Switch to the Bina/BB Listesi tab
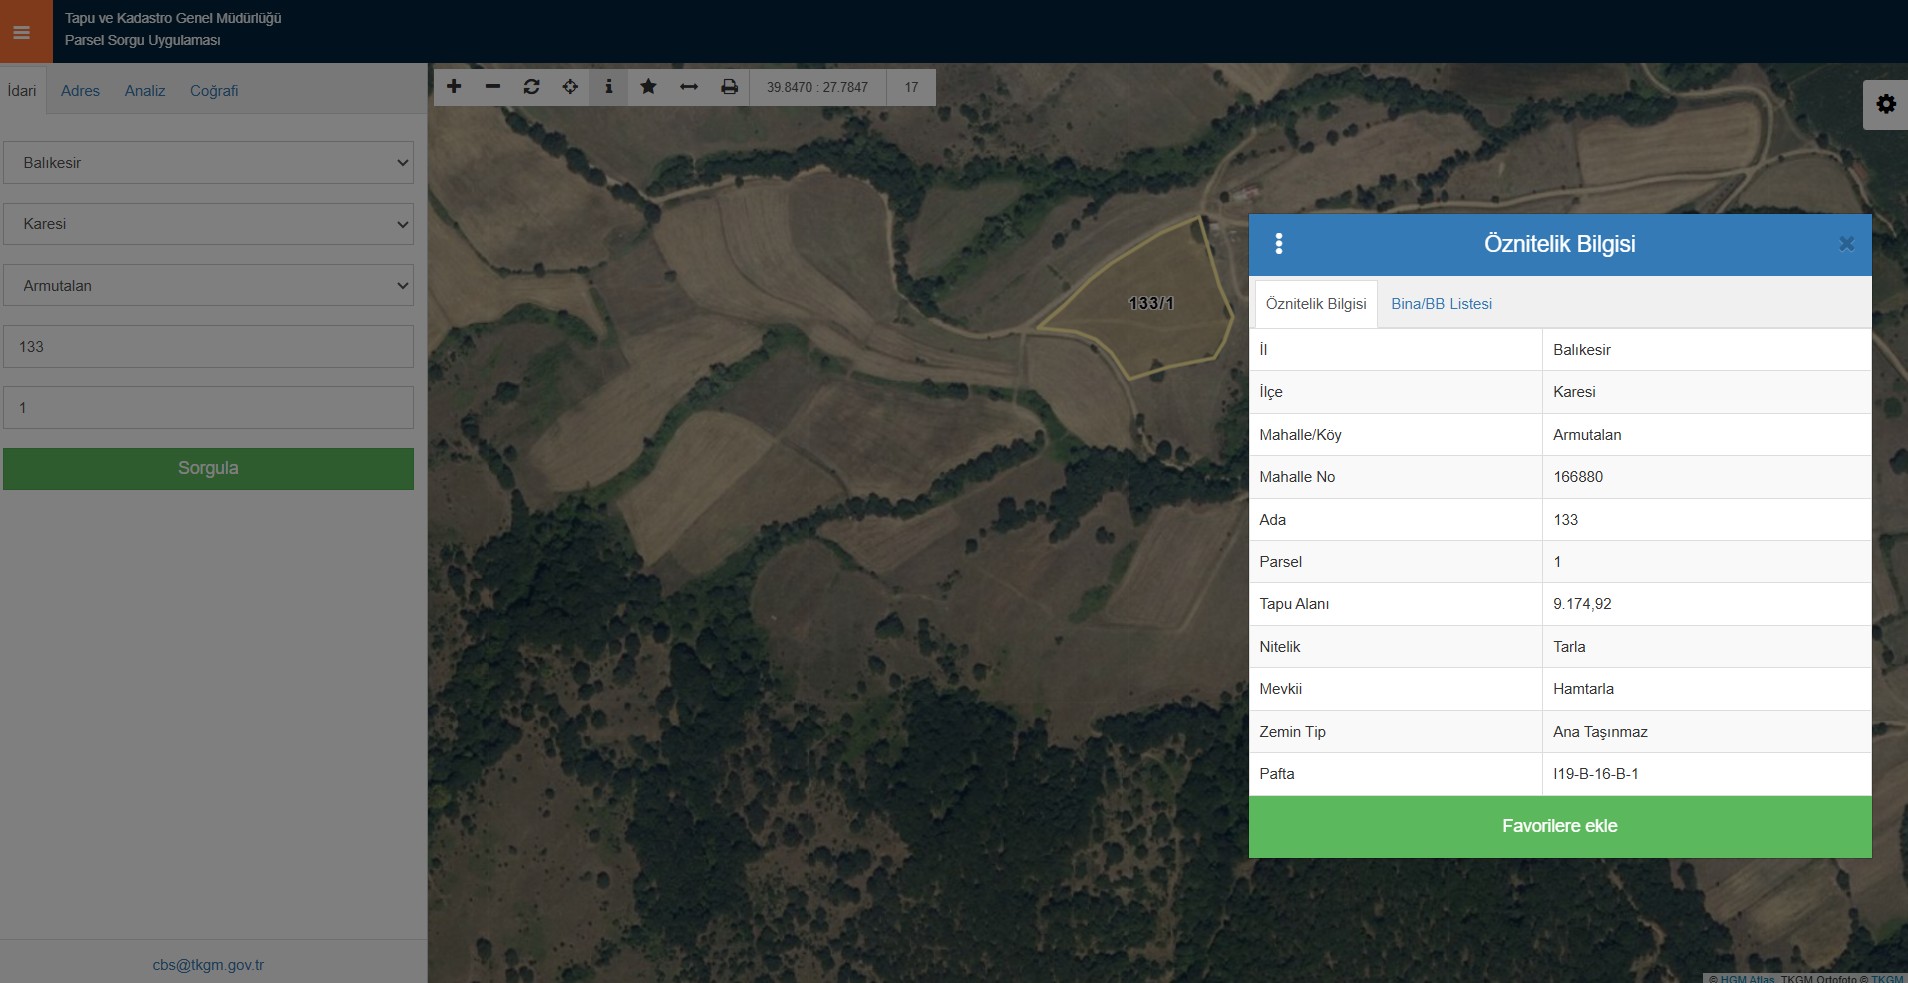Viewport: 1908px width, 983px height. tap(1441, 304)
